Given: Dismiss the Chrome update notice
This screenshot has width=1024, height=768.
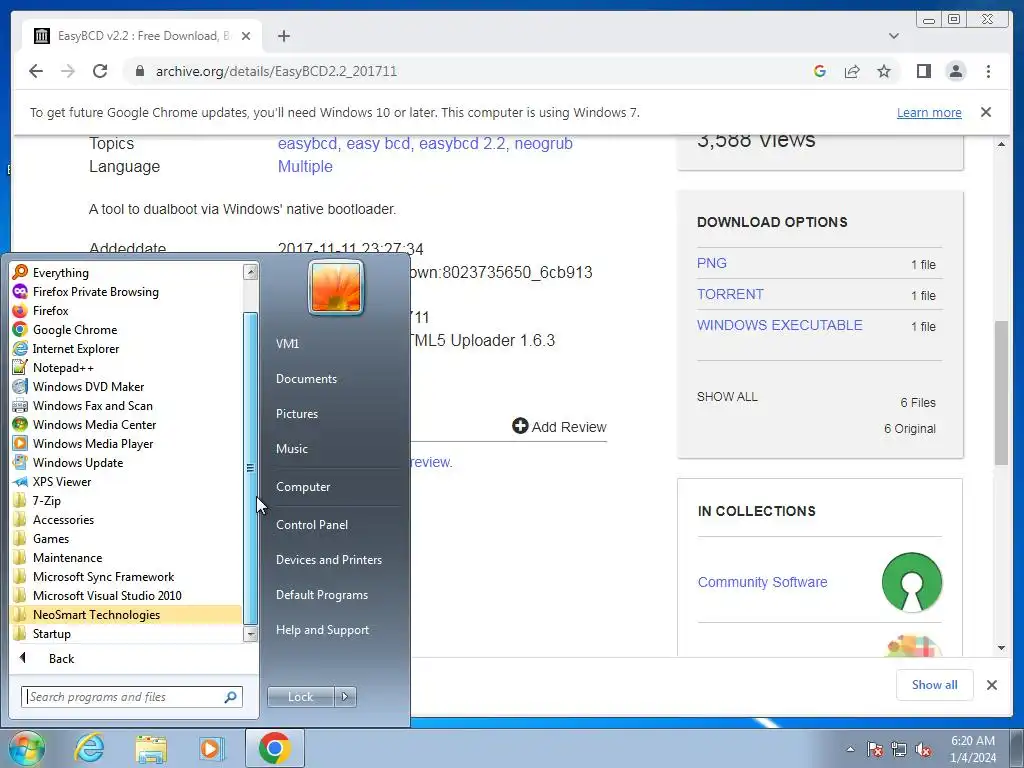Looking at the screenshot, I should 985,112.
